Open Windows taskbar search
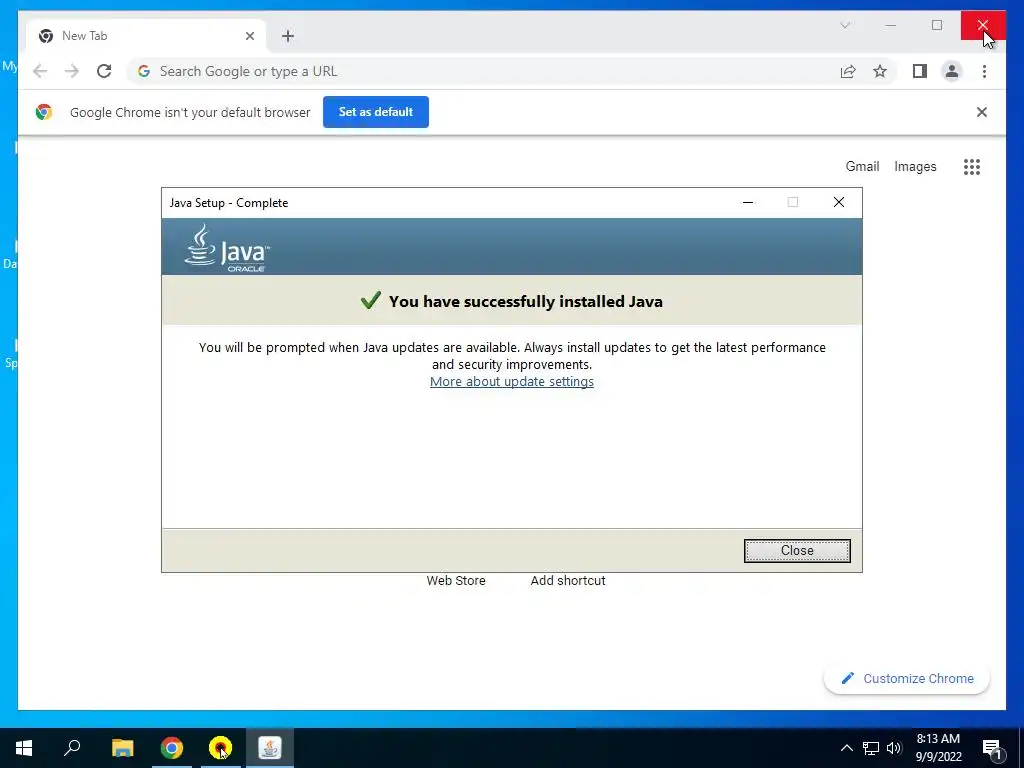The width and height of the screenshot is (1024, 768). pyautogui.click(x=72, y=748)
